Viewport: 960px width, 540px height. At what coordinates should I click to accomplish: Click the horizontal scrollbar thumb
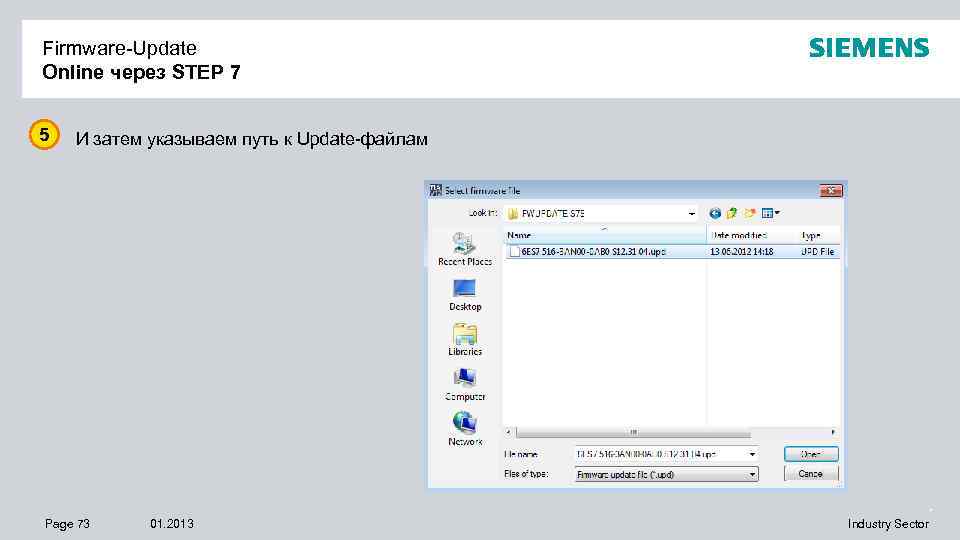(633, 432)
